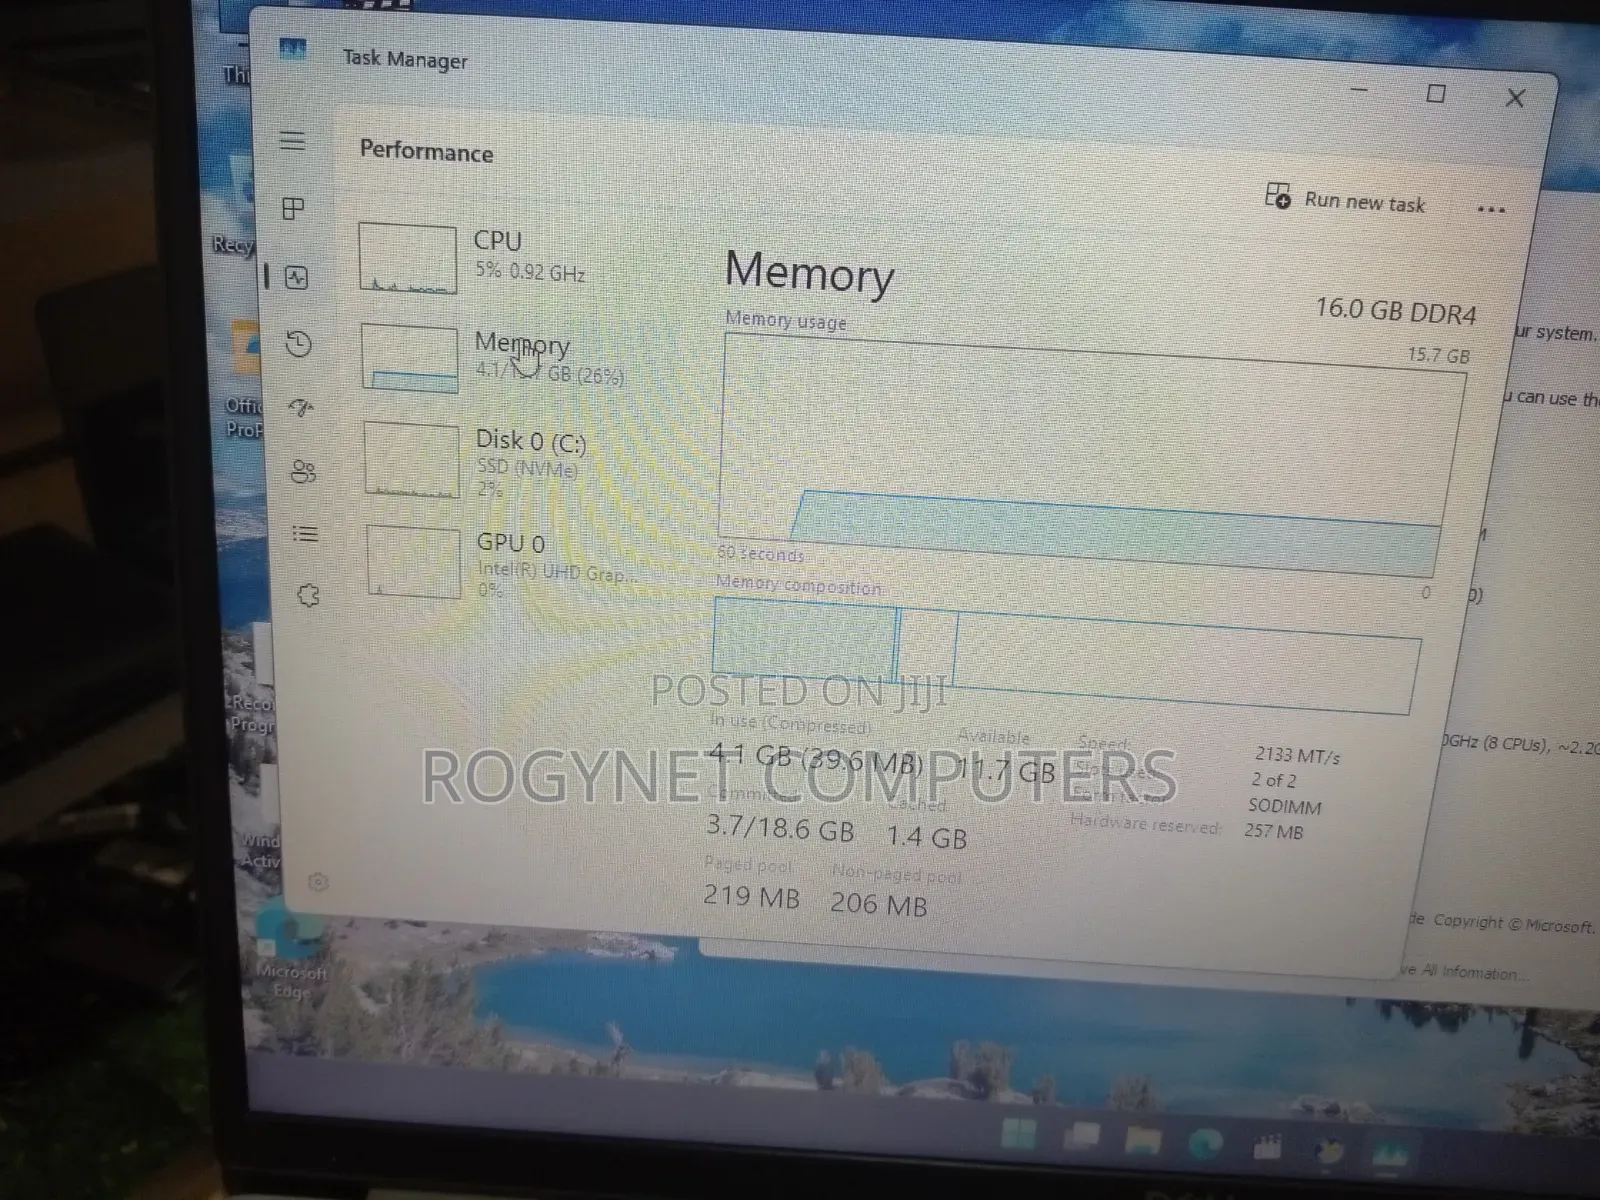Open the App history page icon
Viewport: 1600px width, 1200px height.
point(299,345)
